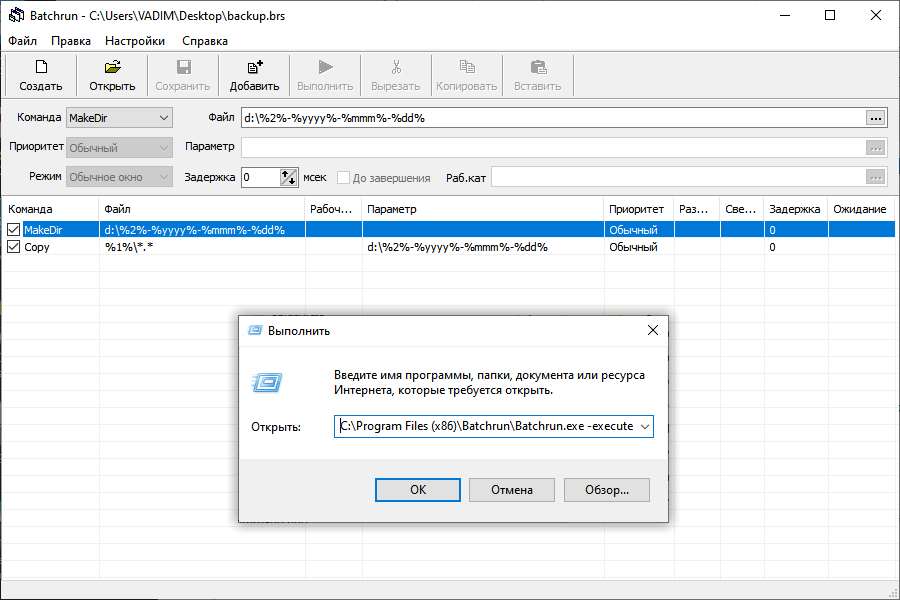Toggle the MakeDir row checkbox

coord(13,230)
